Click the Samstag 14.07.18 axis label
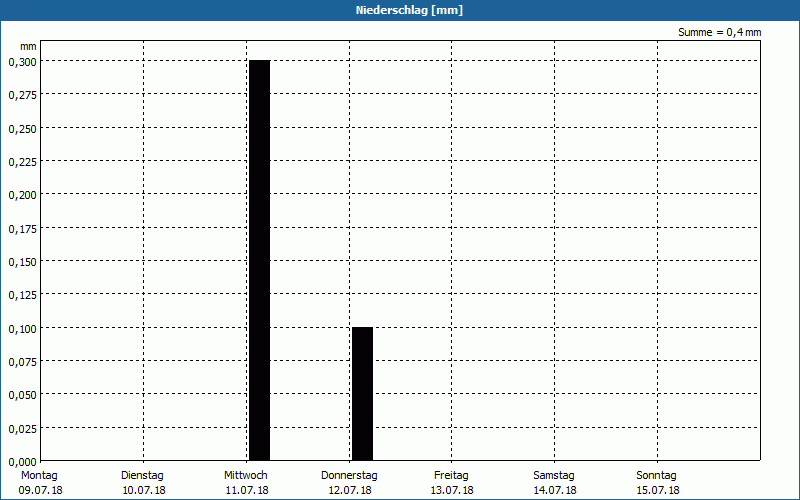The image size is (800, 500). (x=555, y=483)
